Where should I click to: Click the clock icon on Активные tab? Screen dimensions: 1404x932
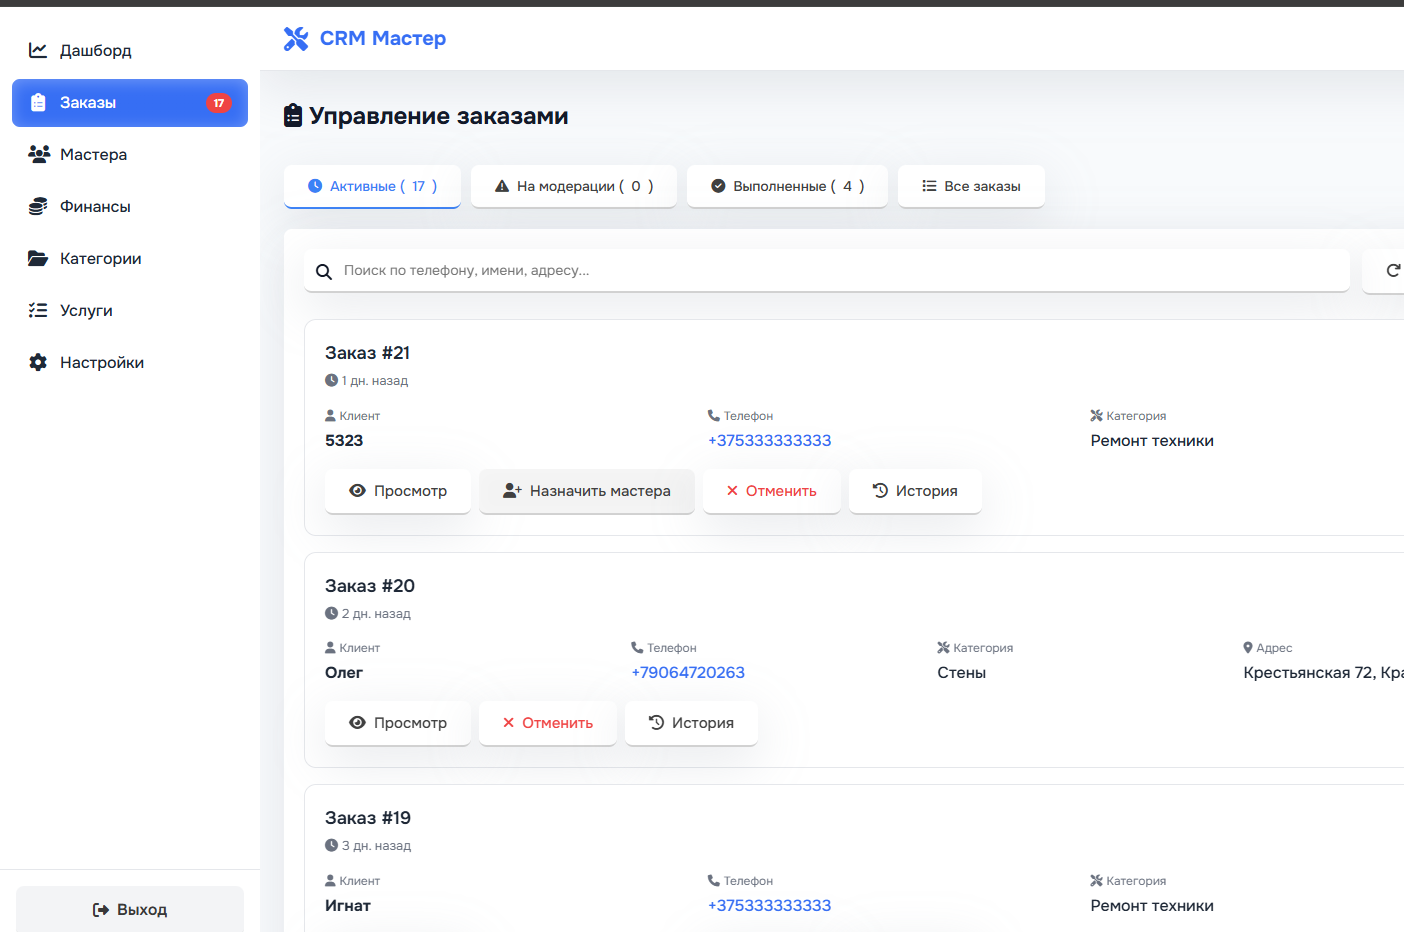[315, 186]
